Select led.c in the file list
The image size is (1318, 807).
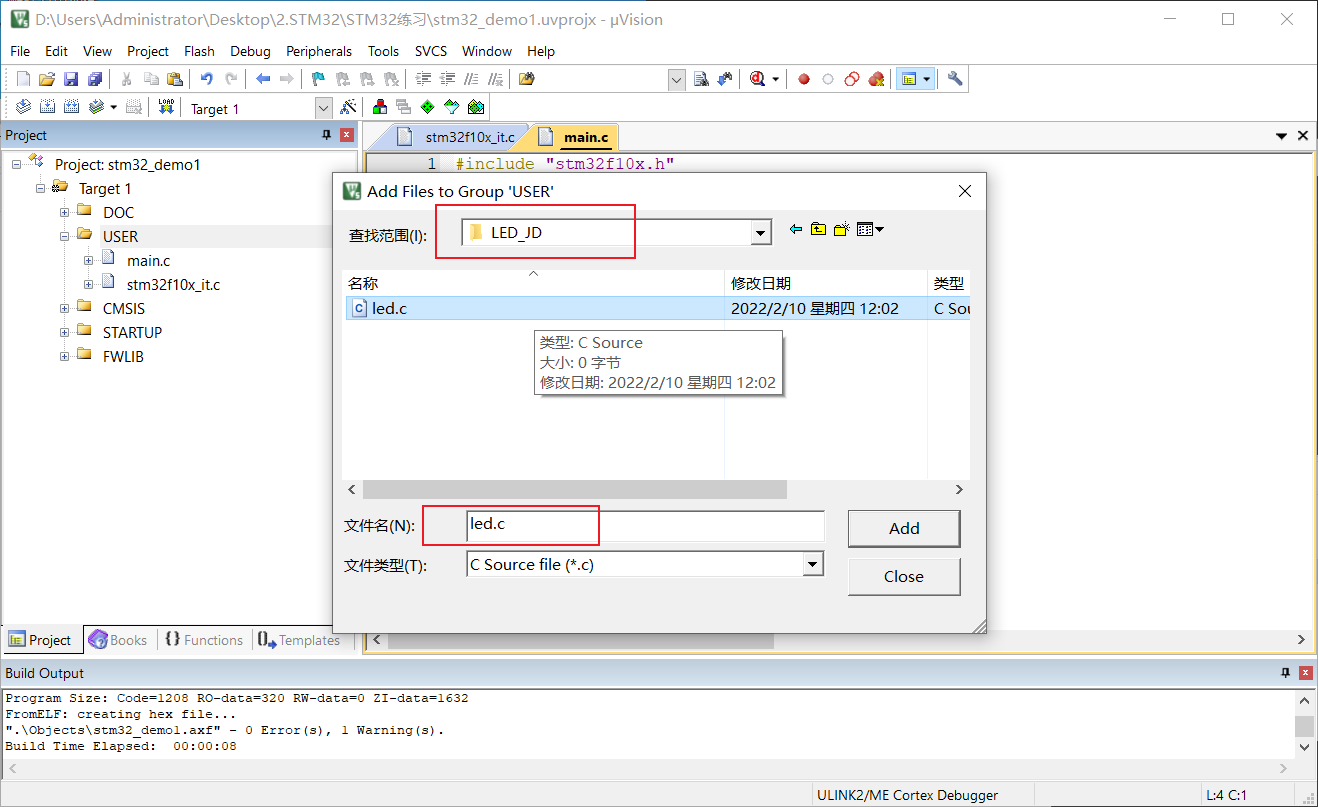point(389,308)
